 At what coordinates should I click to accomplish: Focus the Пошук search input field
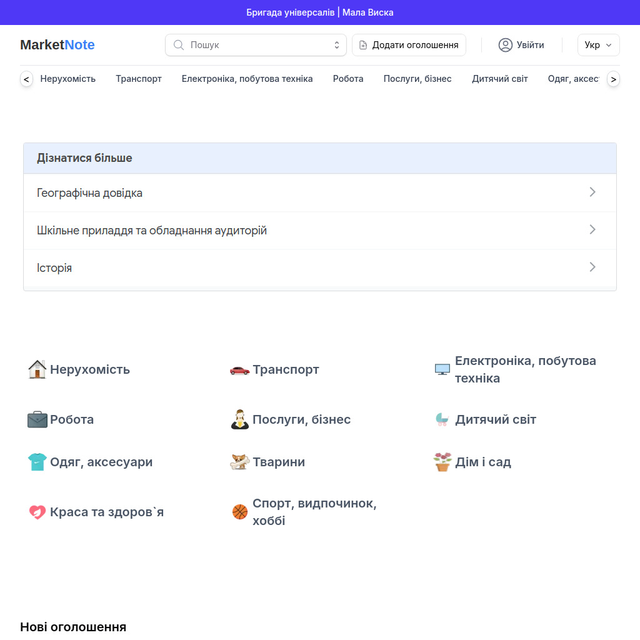point(256,45)
